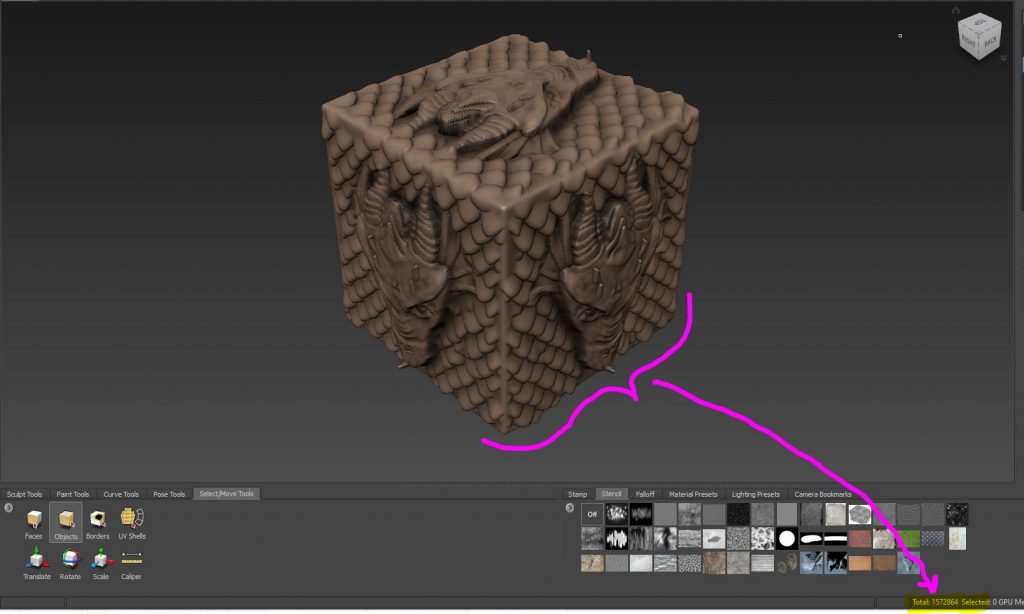Image resolution: width=1024 pixels, height=614 pixels.
Task: Activate the Scale tool
Action: coord(101,560)
